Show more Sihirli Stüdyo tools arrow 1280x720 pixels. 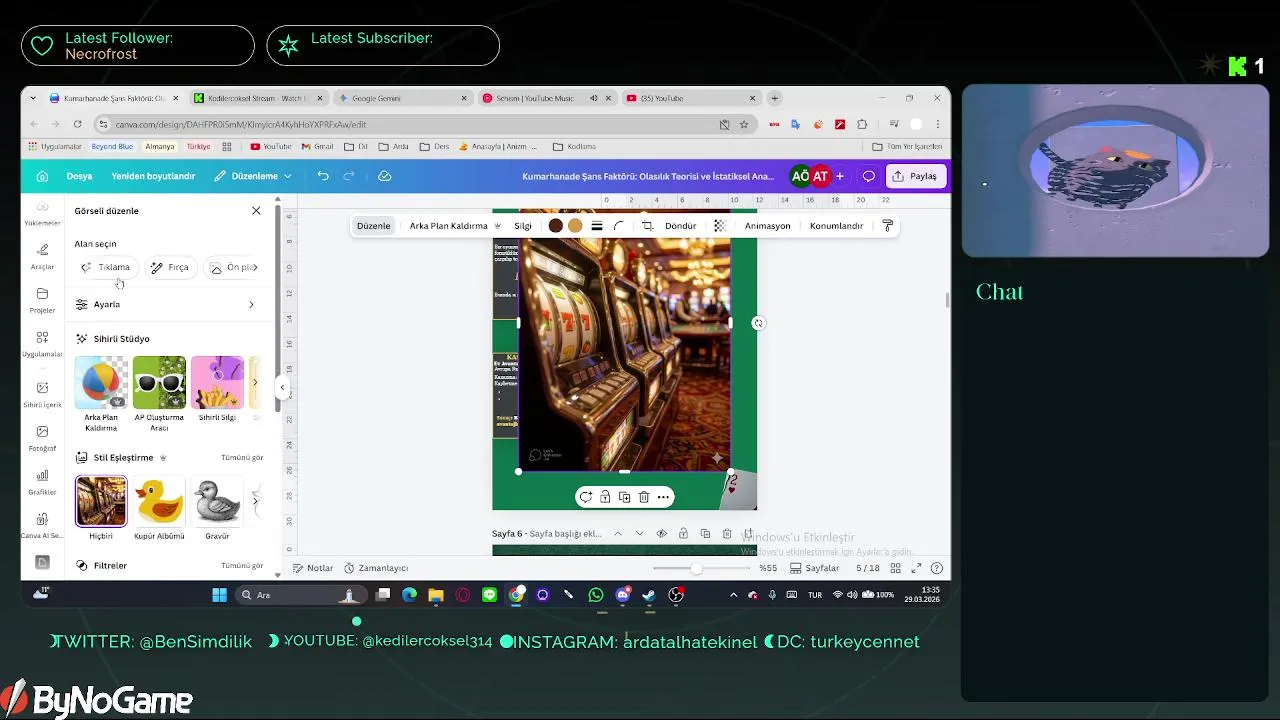click(255, 382)
